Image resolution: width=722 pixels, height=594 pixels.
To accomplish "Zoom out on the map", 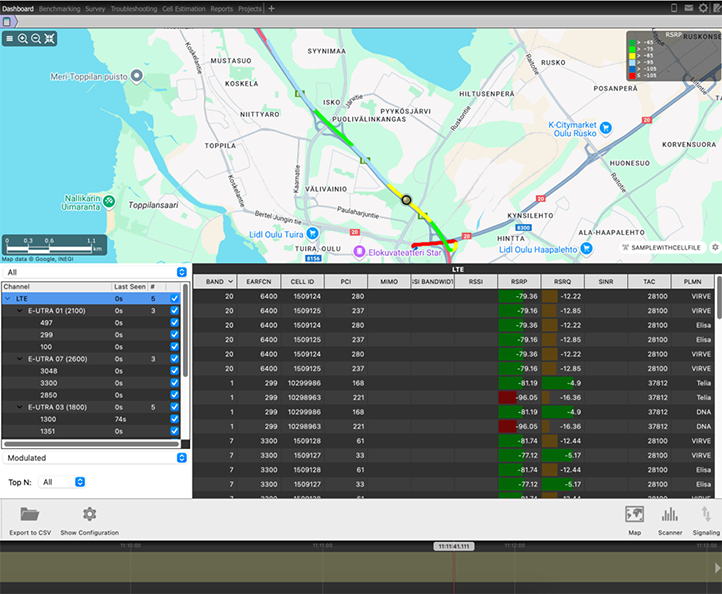I will (36, 38).
